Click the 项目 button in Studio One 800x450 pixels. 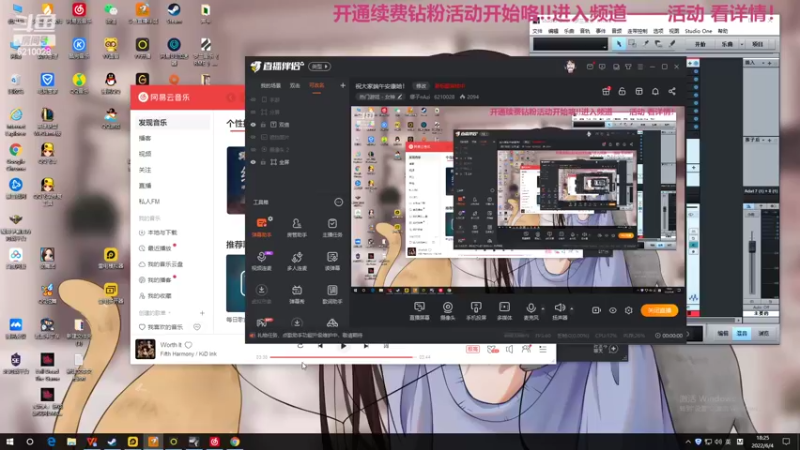[758, 44]
